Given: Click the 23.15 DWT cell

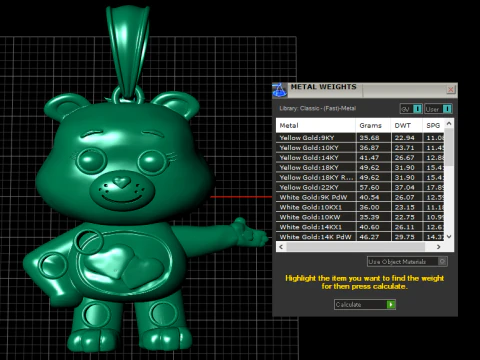Looking at the screenshot, I should tap(407, 207).
